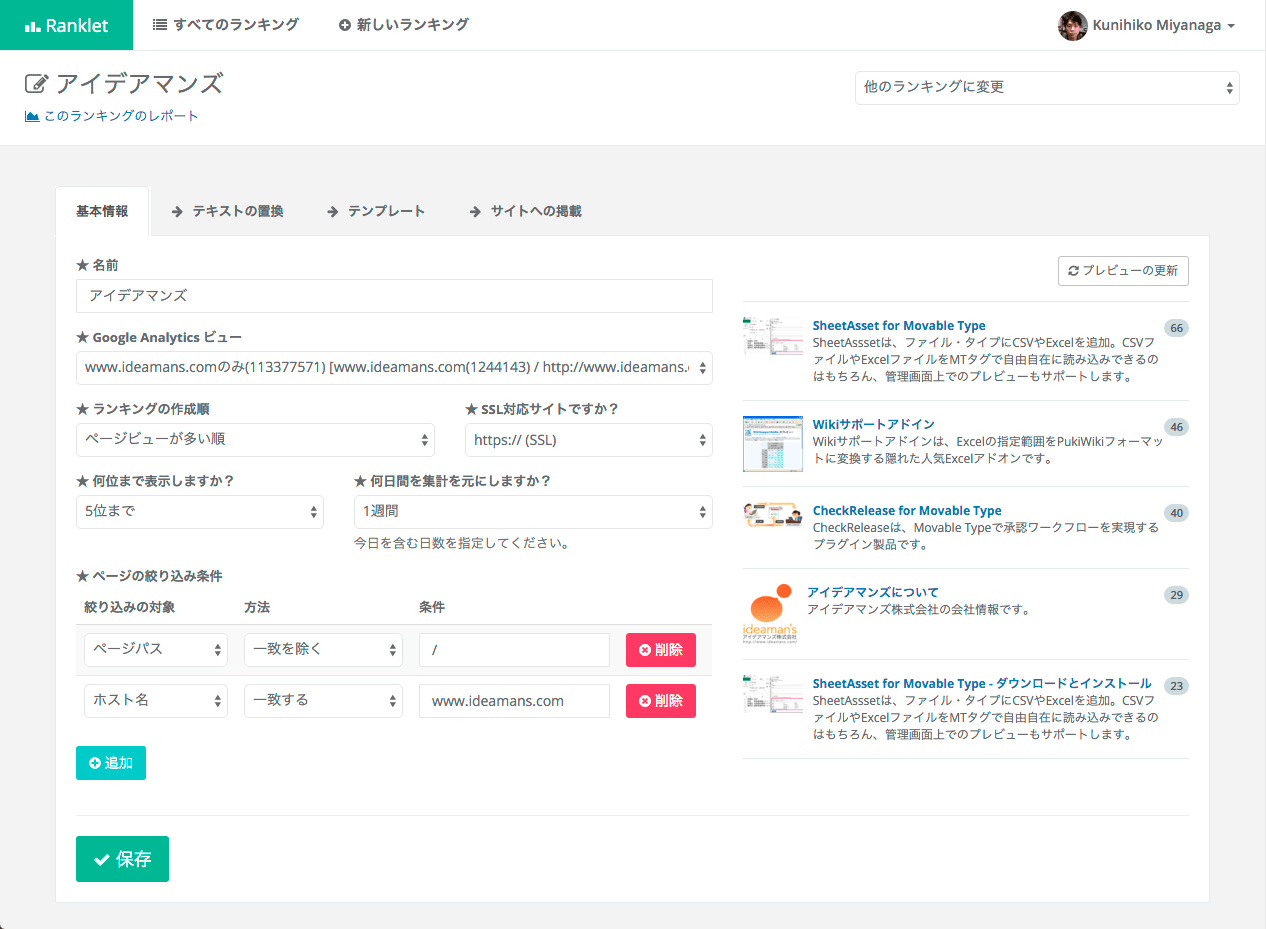
Task: Click the 66 pageview badge
Action: pos(1176,329)
